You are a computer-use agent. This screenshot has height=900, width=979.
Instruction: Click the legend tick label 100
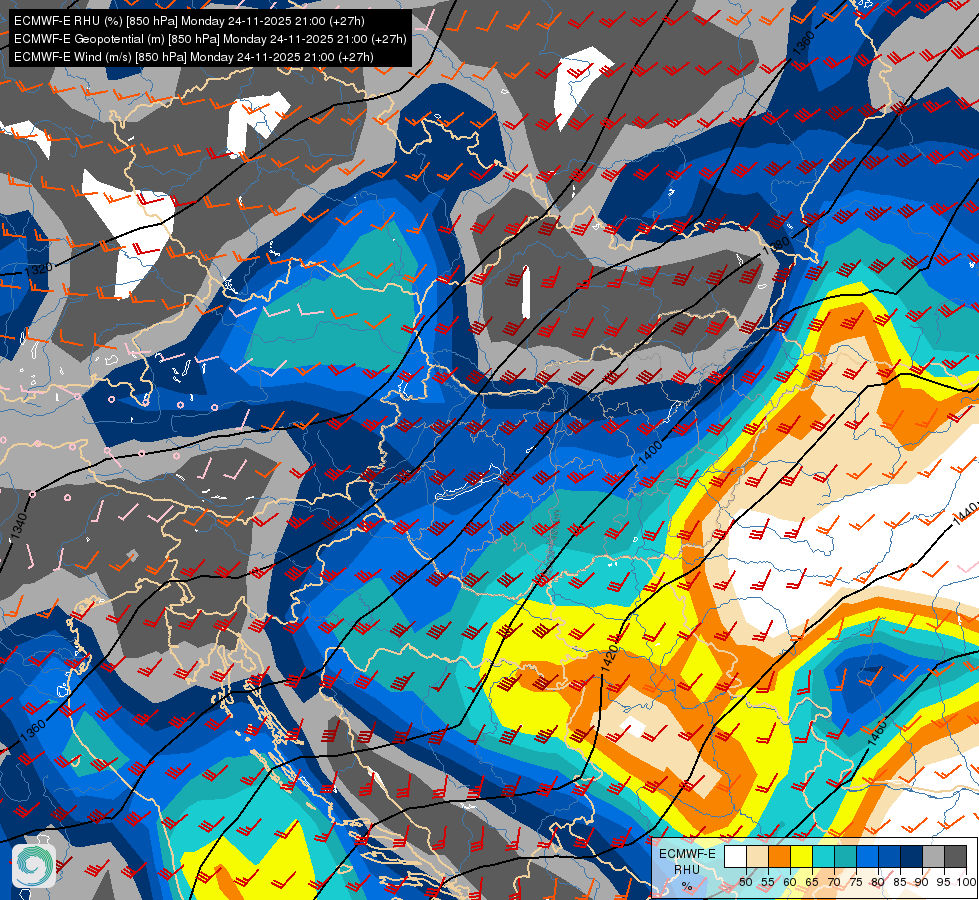point(965,882)
